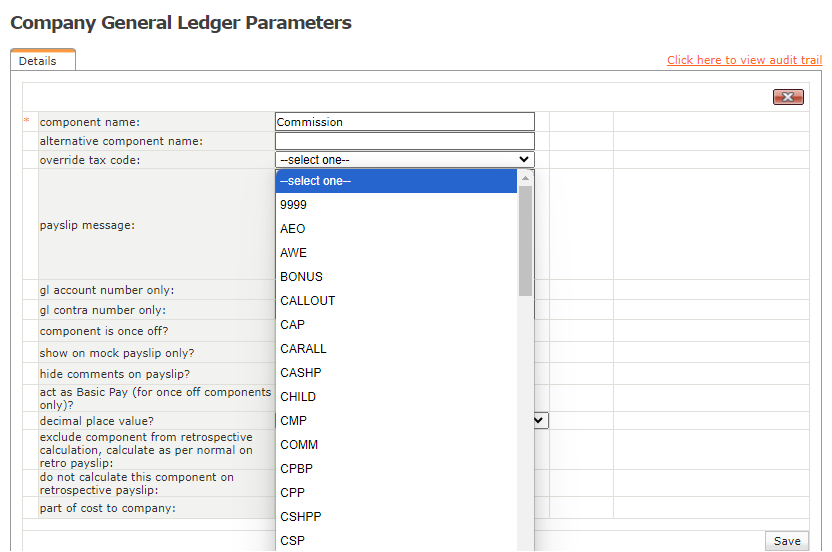
Task: Pick AEO in the dropdown list
Action: pos(396,229)
